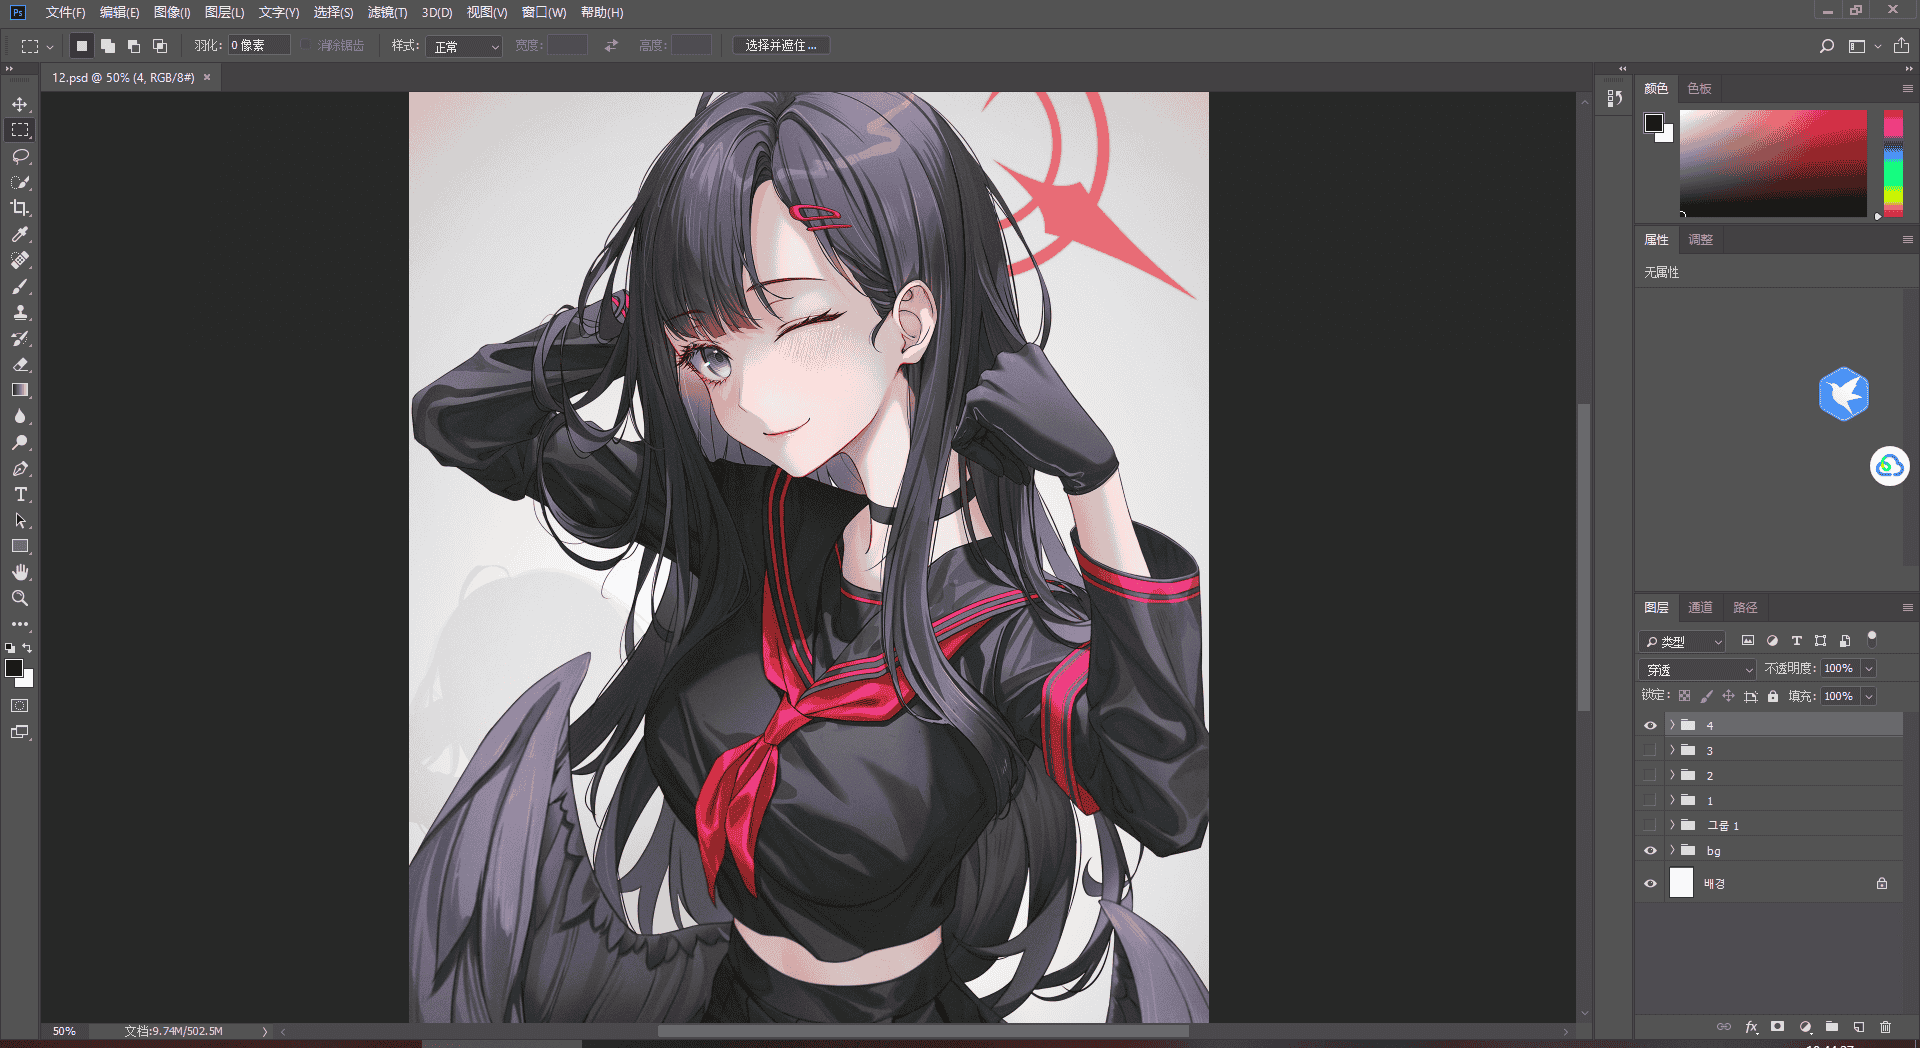This screenshot has width=1920, height=1048.
Task: Select the Move tool
Action: click(20, 104)
